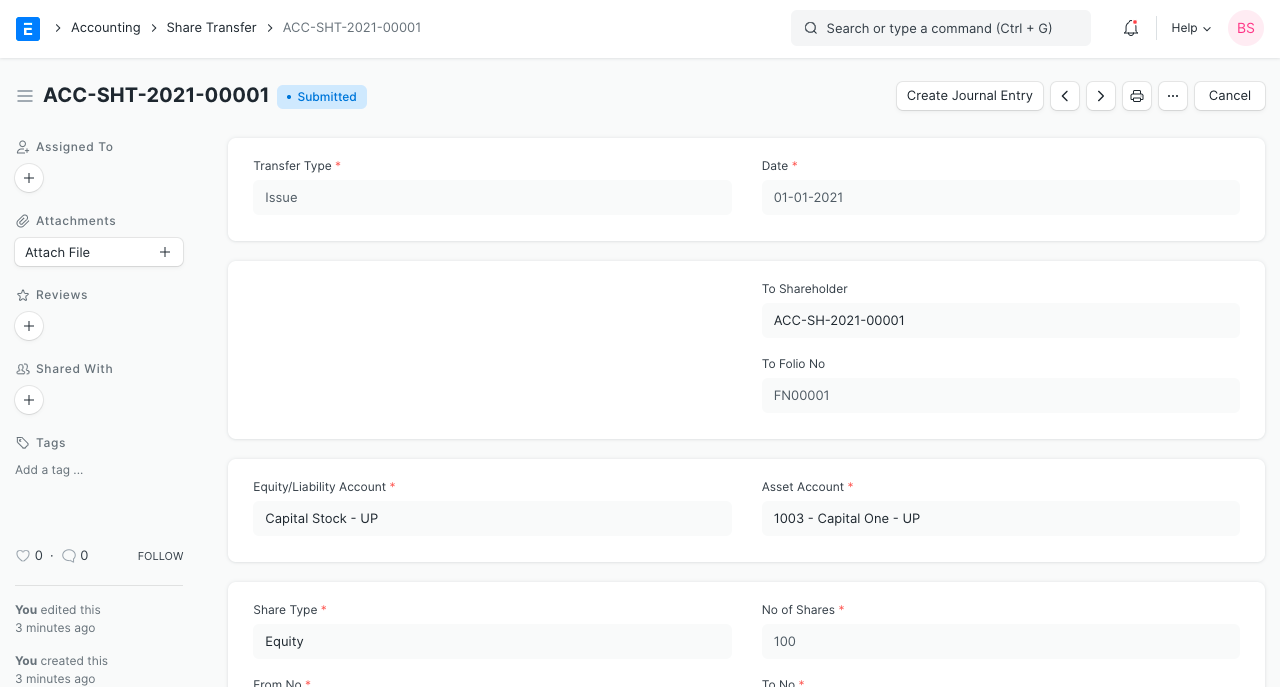Print this share transfer document

point(1136,95)
